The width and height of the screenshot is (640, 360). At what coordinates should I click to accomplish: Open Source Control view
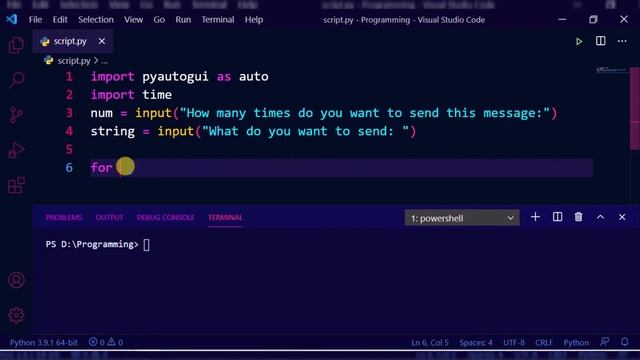(16, 115)
